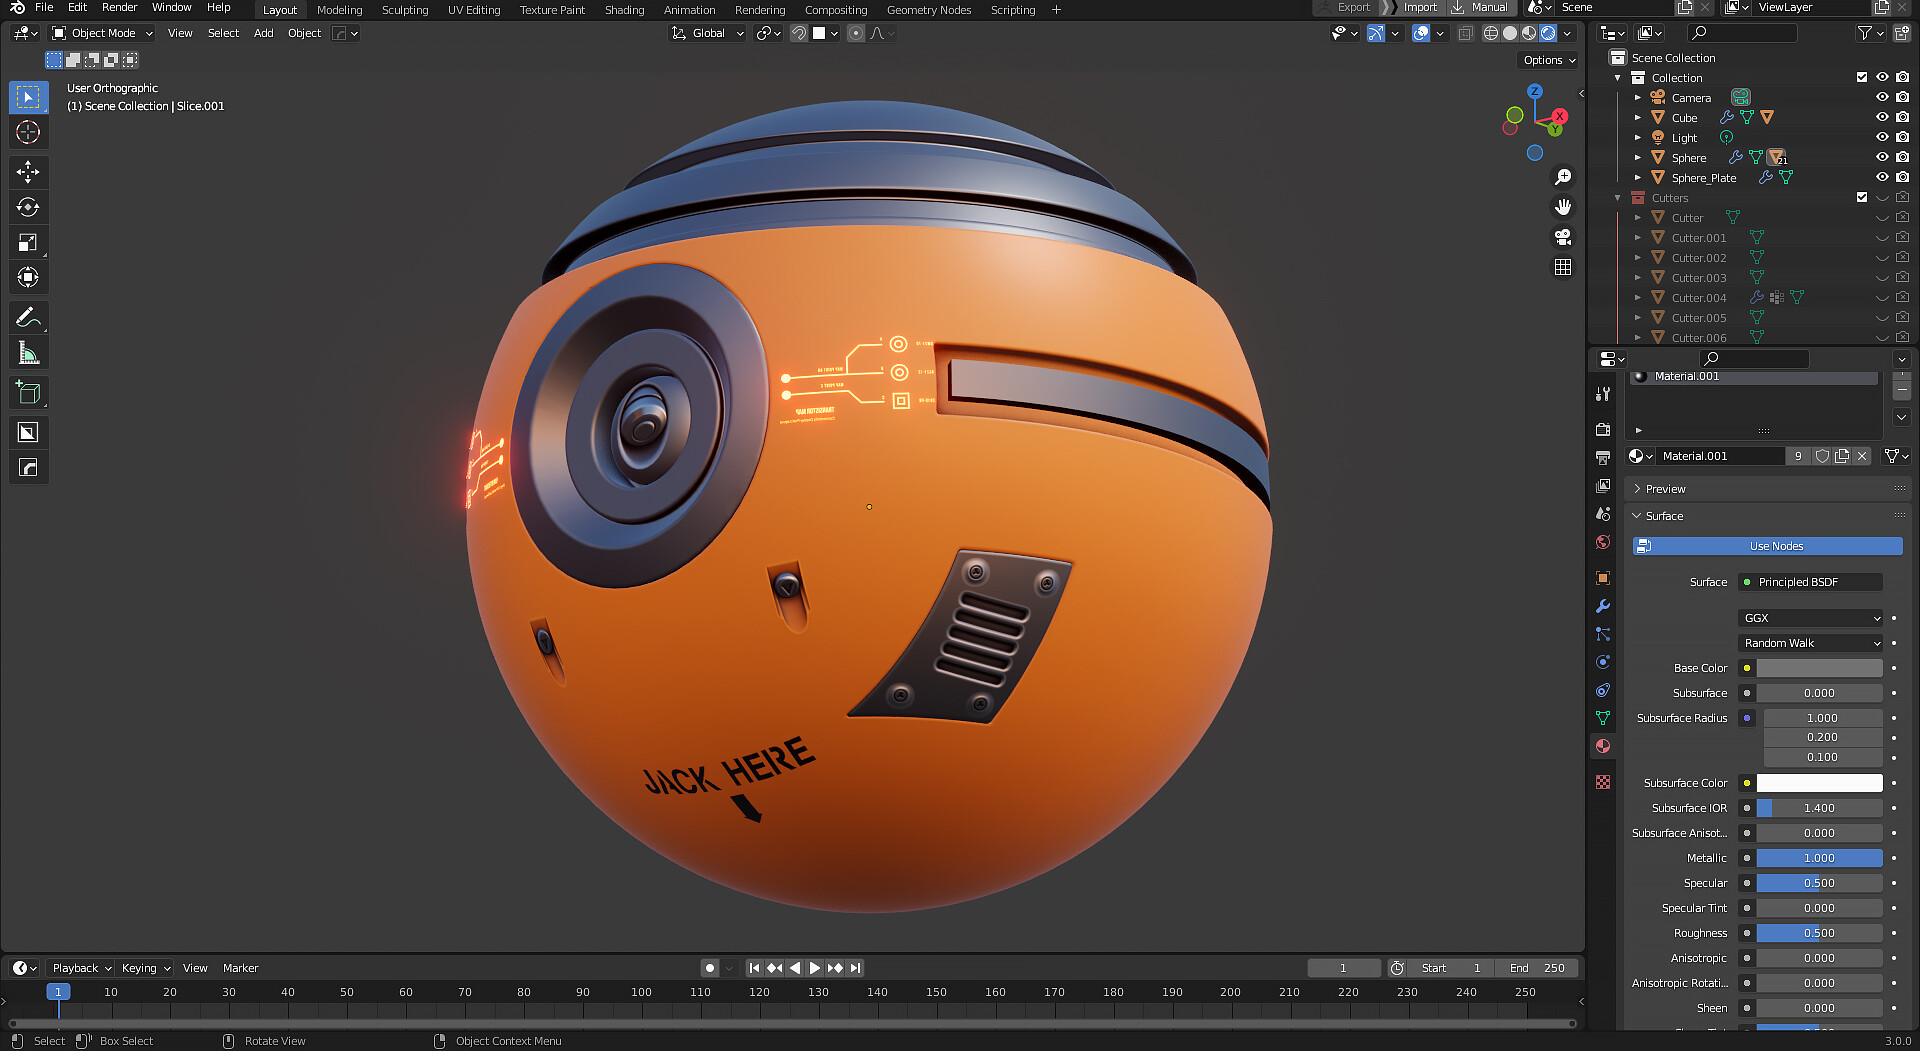Open the Modifier Properties tab (wrench icon)
The height and width of the screenshot is (1051, 1920).
pos(1603,606)
